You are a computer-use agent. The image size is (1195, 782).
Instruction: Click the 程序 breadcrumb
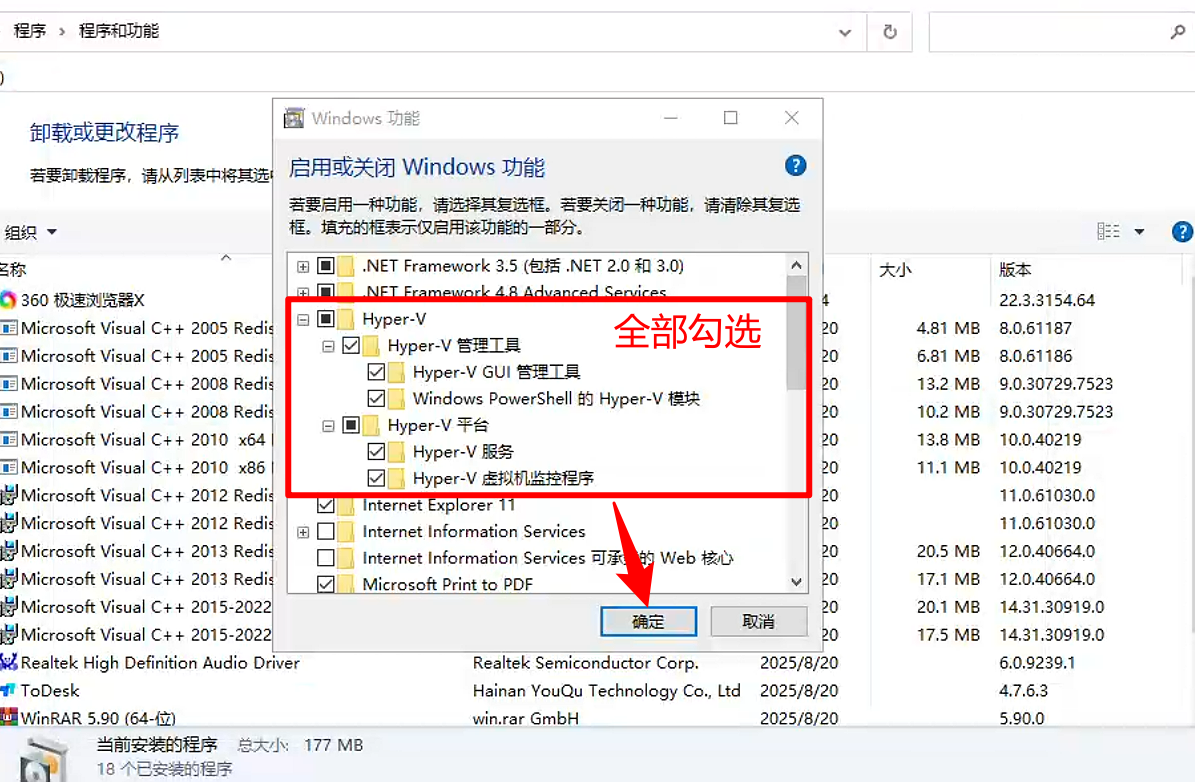(x=30, y=31)
